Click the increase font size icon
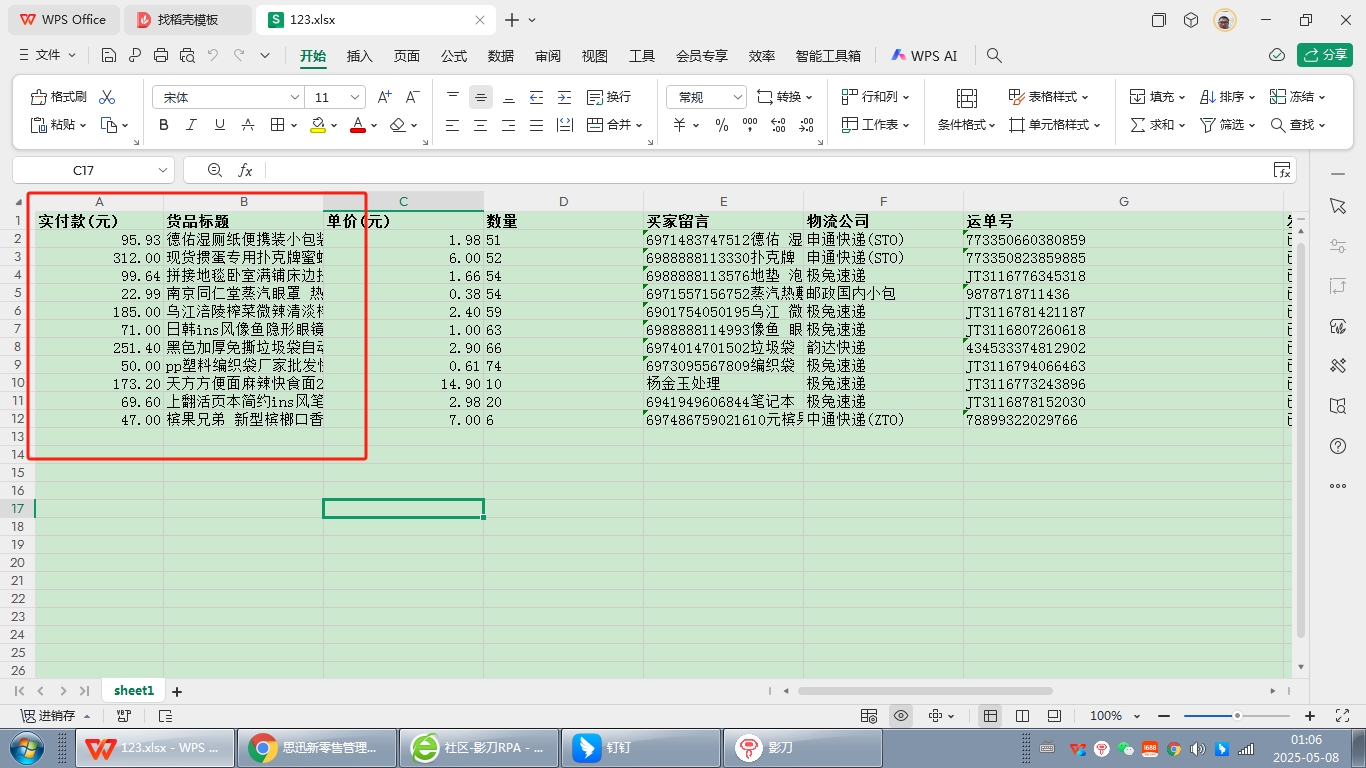 click(385, 97)
